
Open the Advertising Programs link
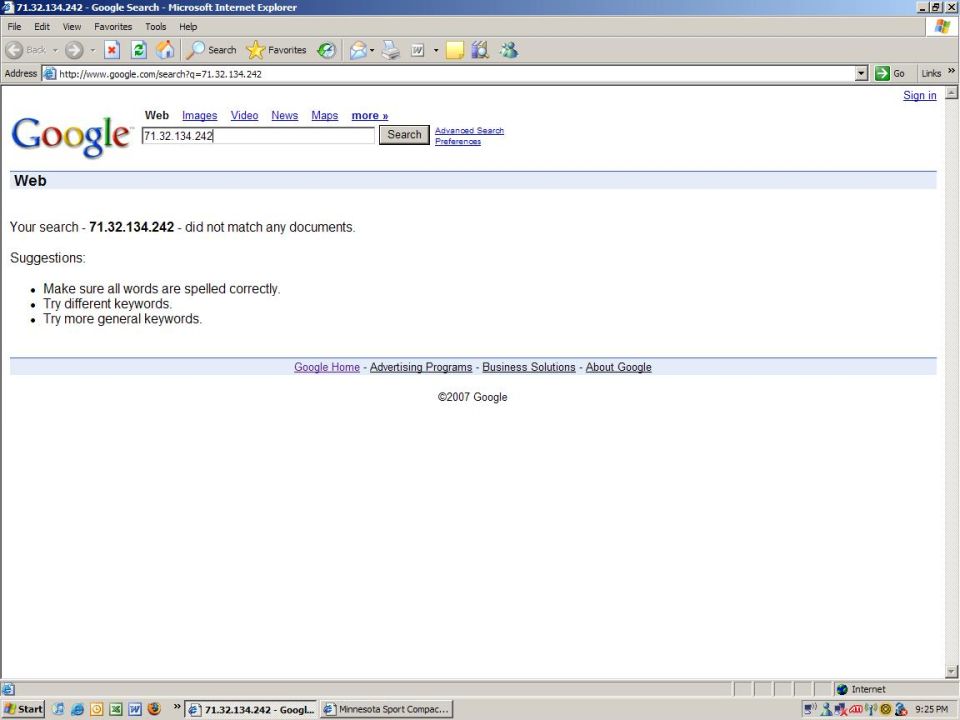pos(421,367)
